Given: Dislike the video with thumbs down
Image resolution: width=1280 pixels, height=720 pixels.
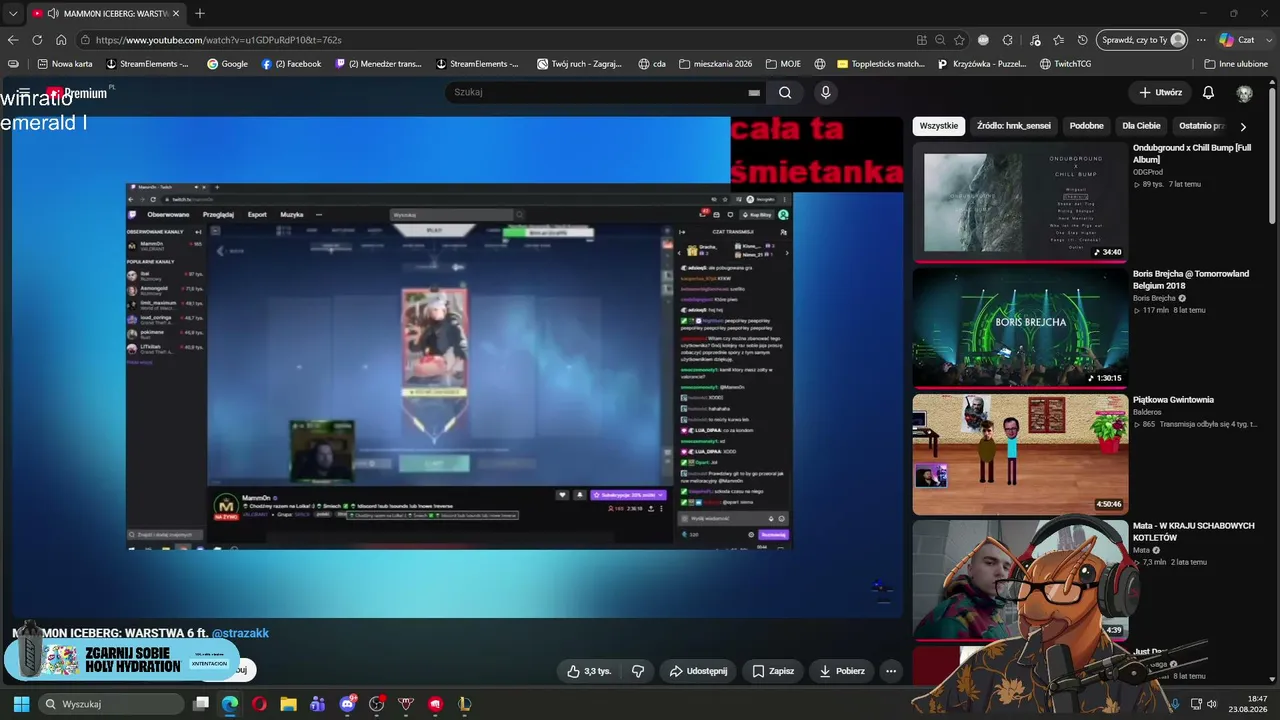Looking at the screenshot, I should pos(638,671).
